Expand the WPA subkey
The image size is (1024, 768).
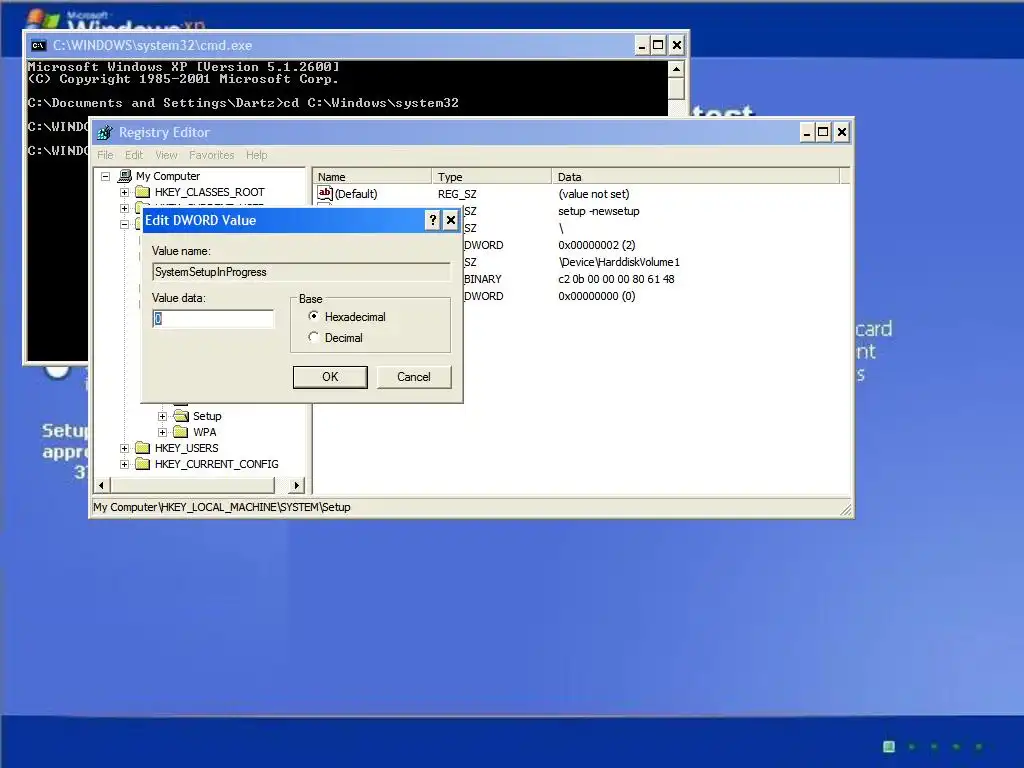pos(162,432)
